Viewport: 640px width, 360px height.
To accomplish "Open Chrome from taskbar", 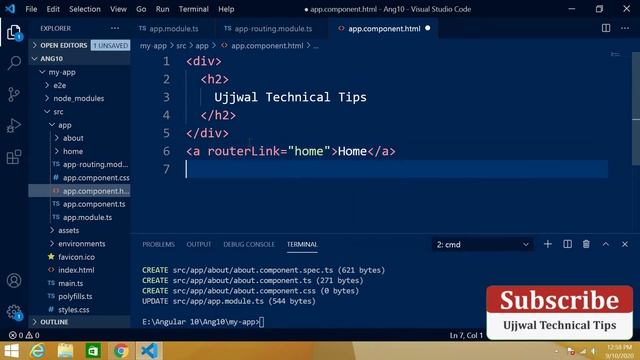I will pos(121,351).
